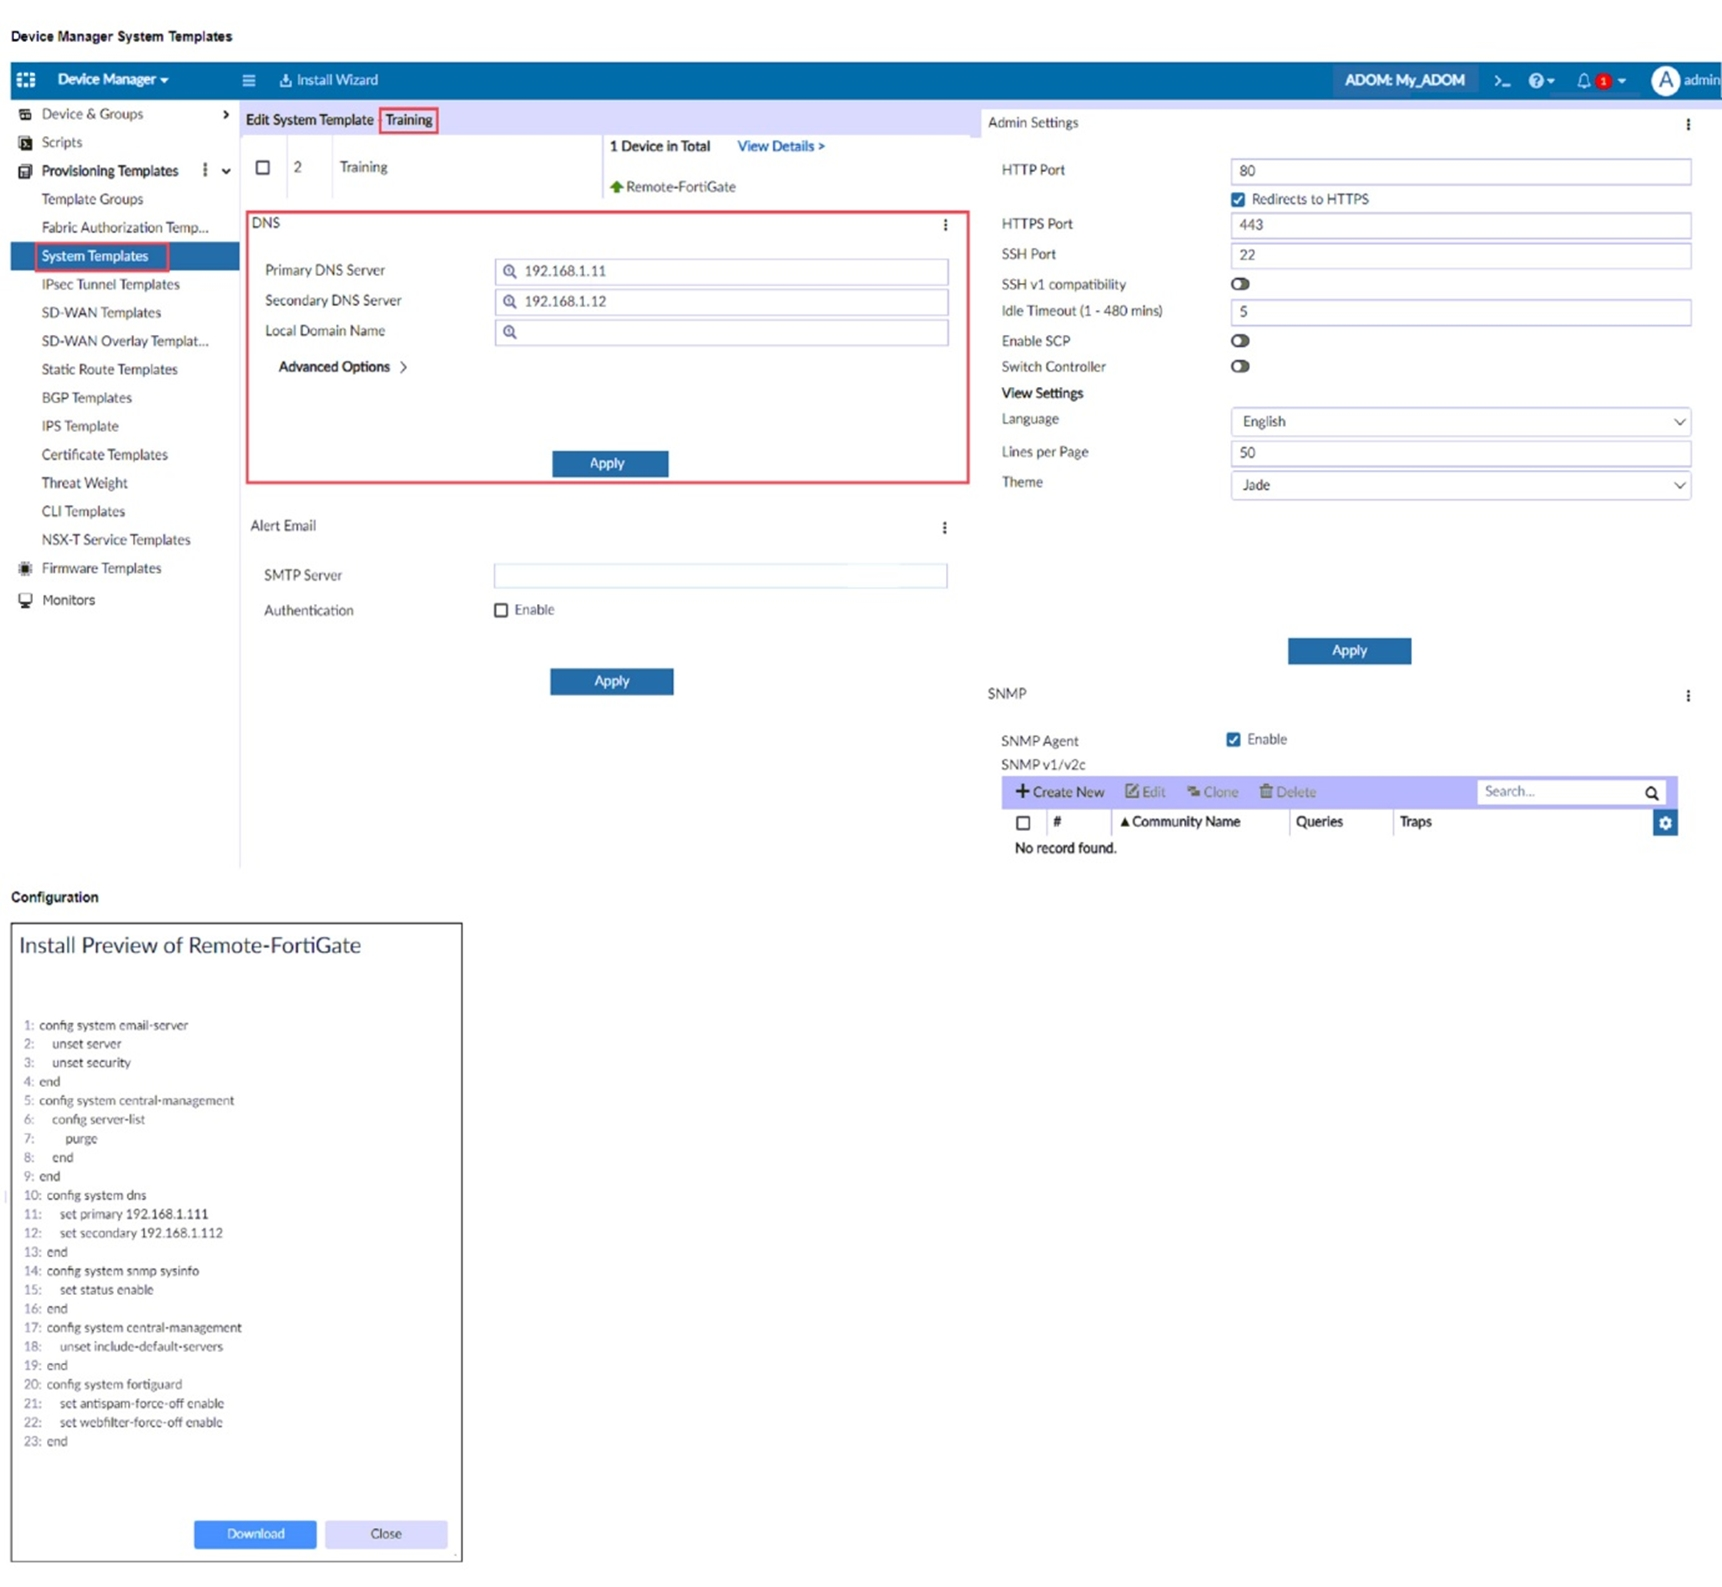
Task: Click Lines per Page field
Action: click(x=1460, y=453)
